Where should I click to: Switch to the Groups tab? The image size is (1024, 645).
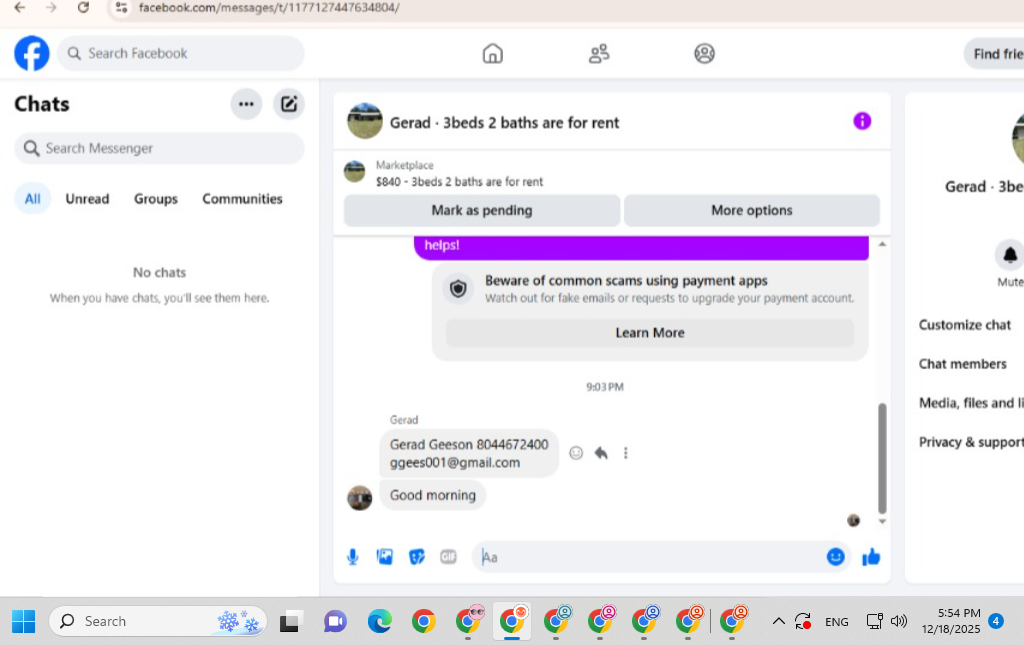[x=155, y=199]
